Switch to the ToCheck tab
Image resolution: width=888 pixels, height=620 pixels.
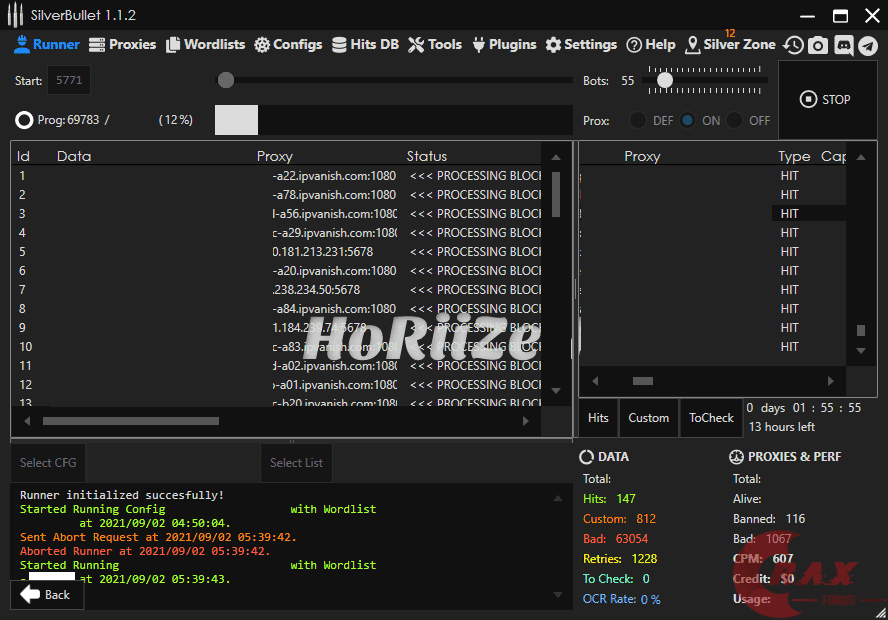click(x=711, y=418)
